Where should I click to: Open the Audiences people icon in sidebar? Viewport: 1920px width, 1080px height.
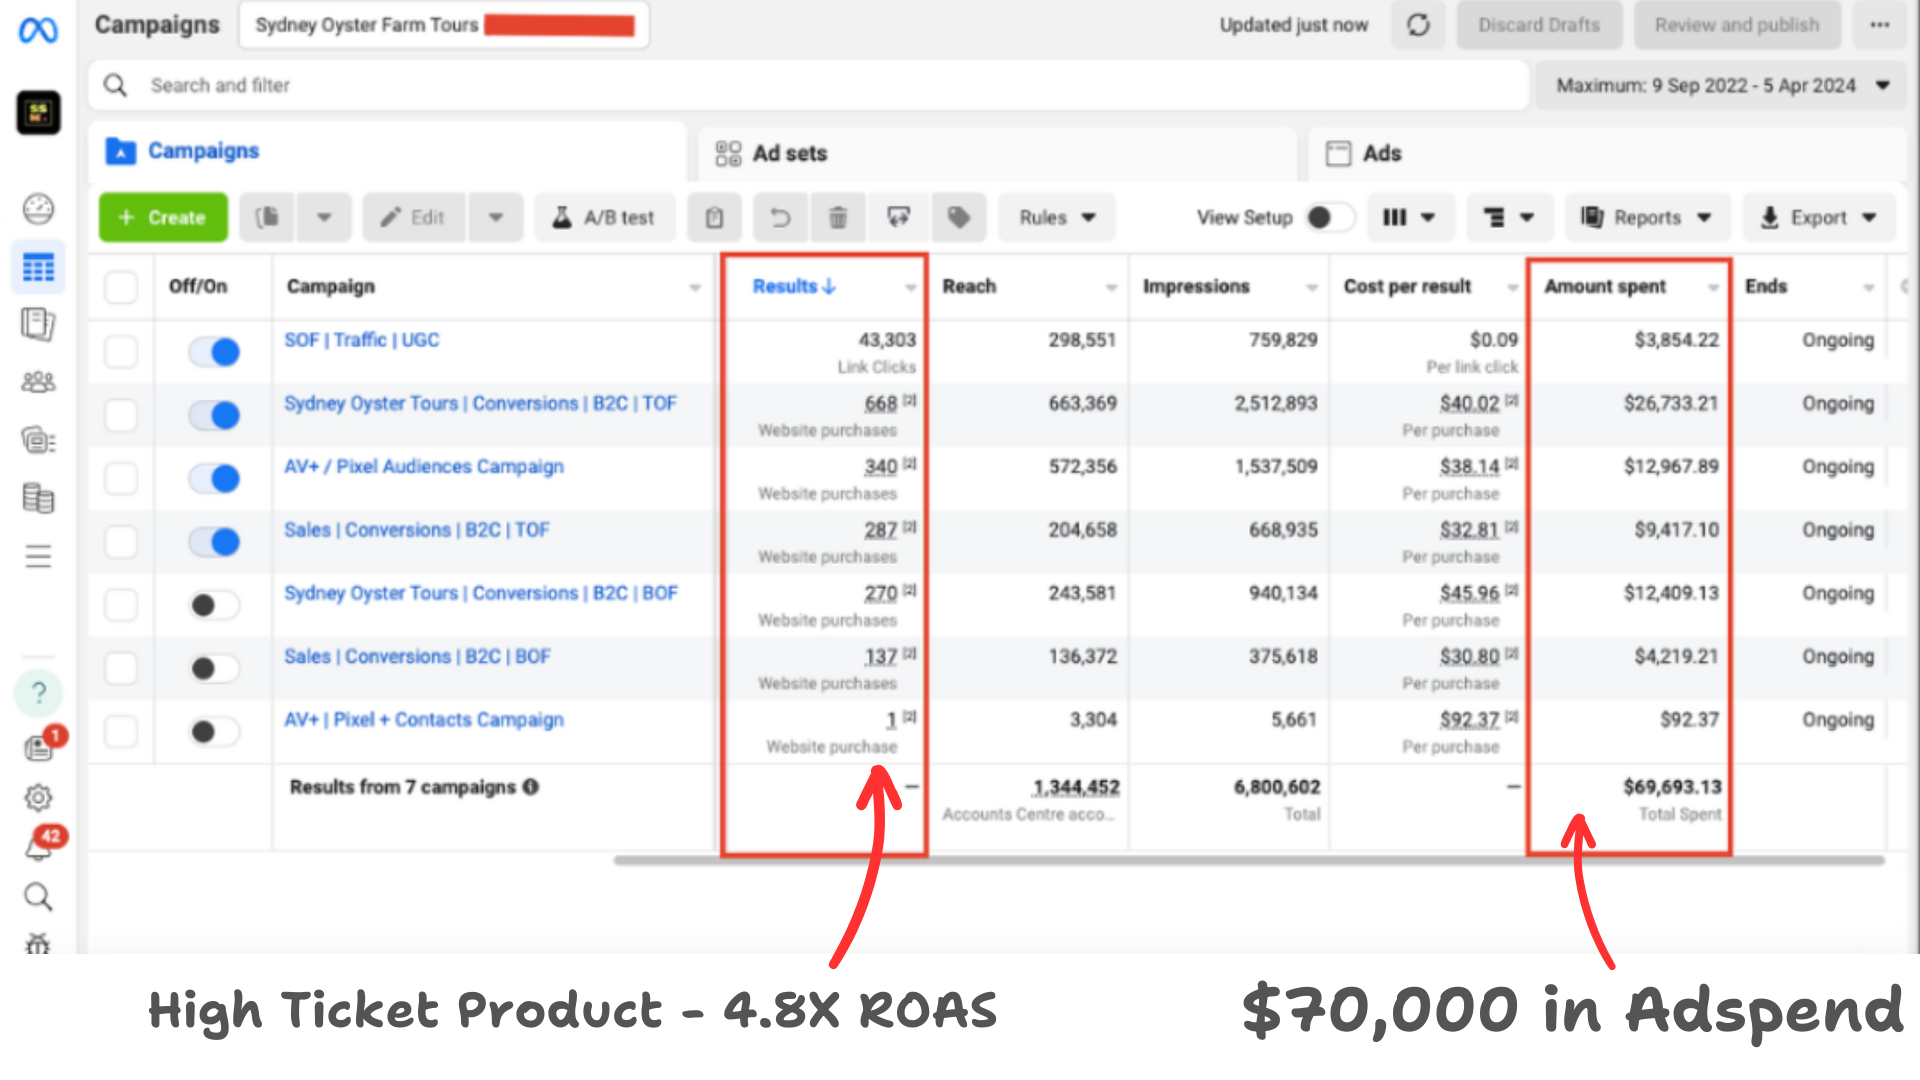point(38,382)
